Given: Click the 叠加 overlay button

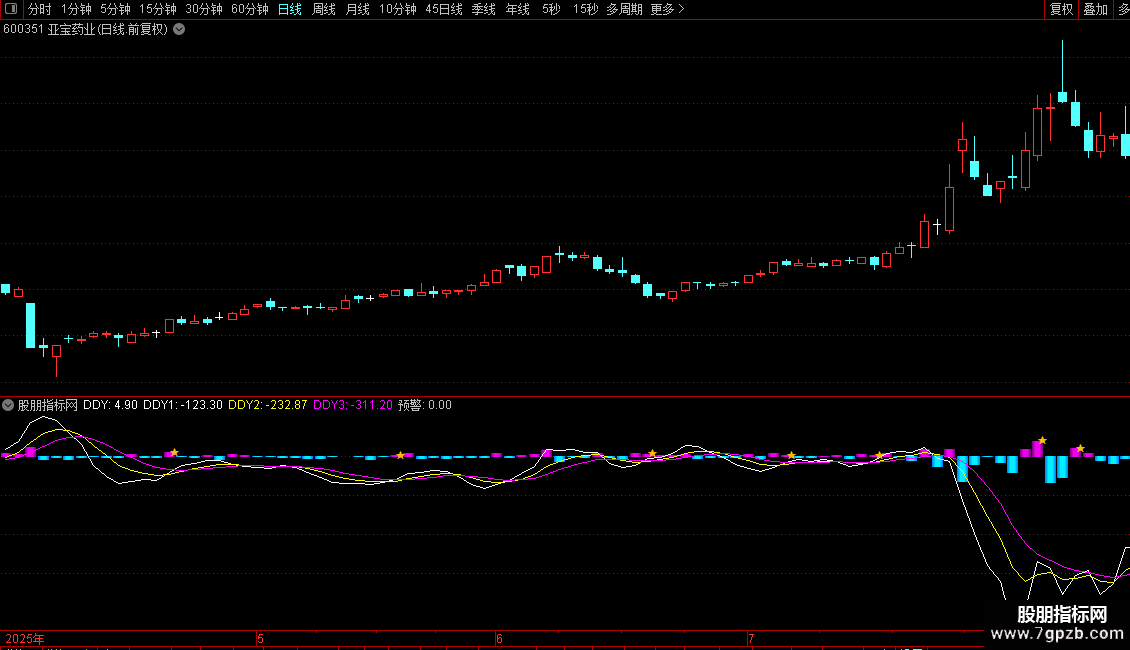Looking at the screenshot, I should click(x=1095, y=9).
